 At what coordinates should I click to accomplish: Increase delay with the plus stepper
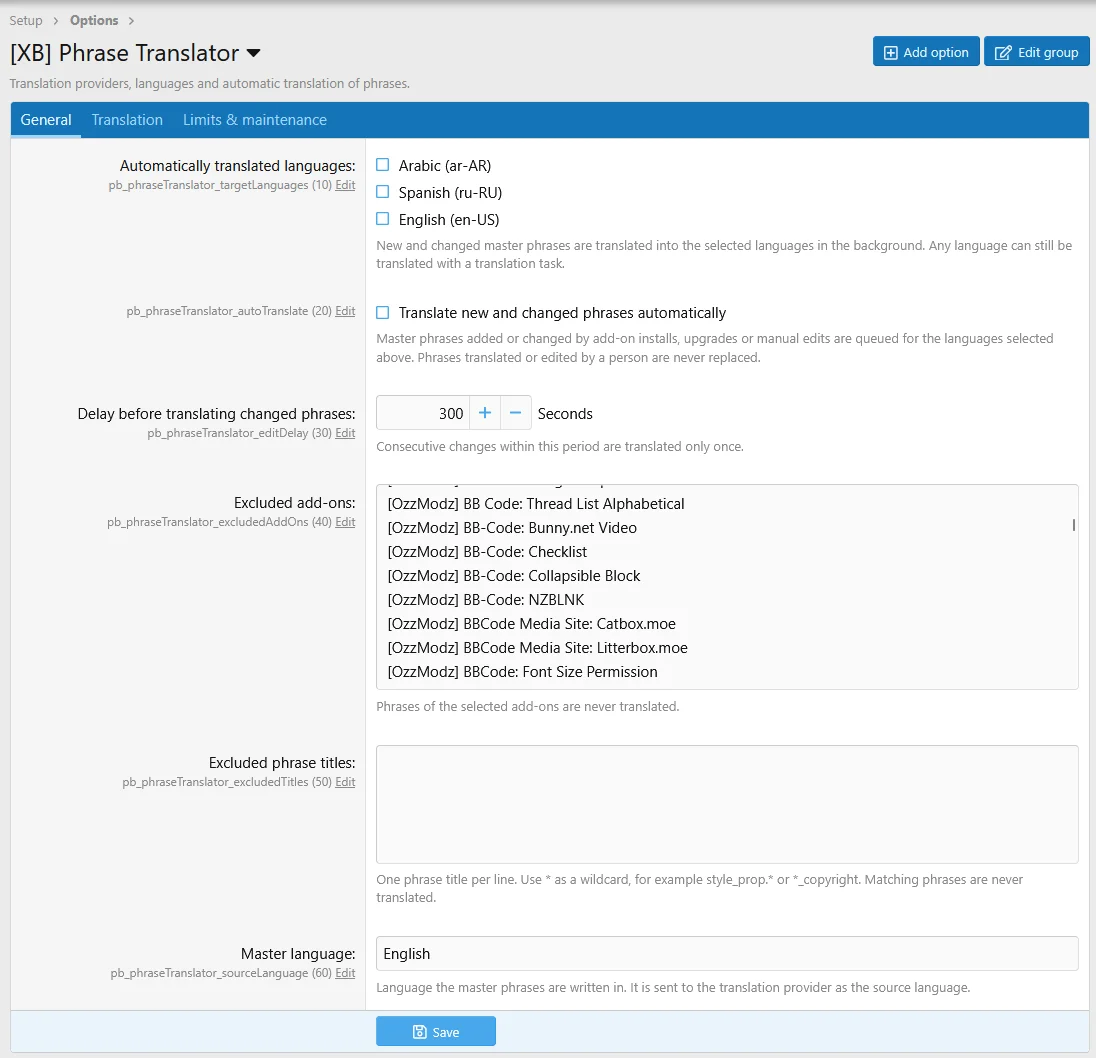(484, 413)
